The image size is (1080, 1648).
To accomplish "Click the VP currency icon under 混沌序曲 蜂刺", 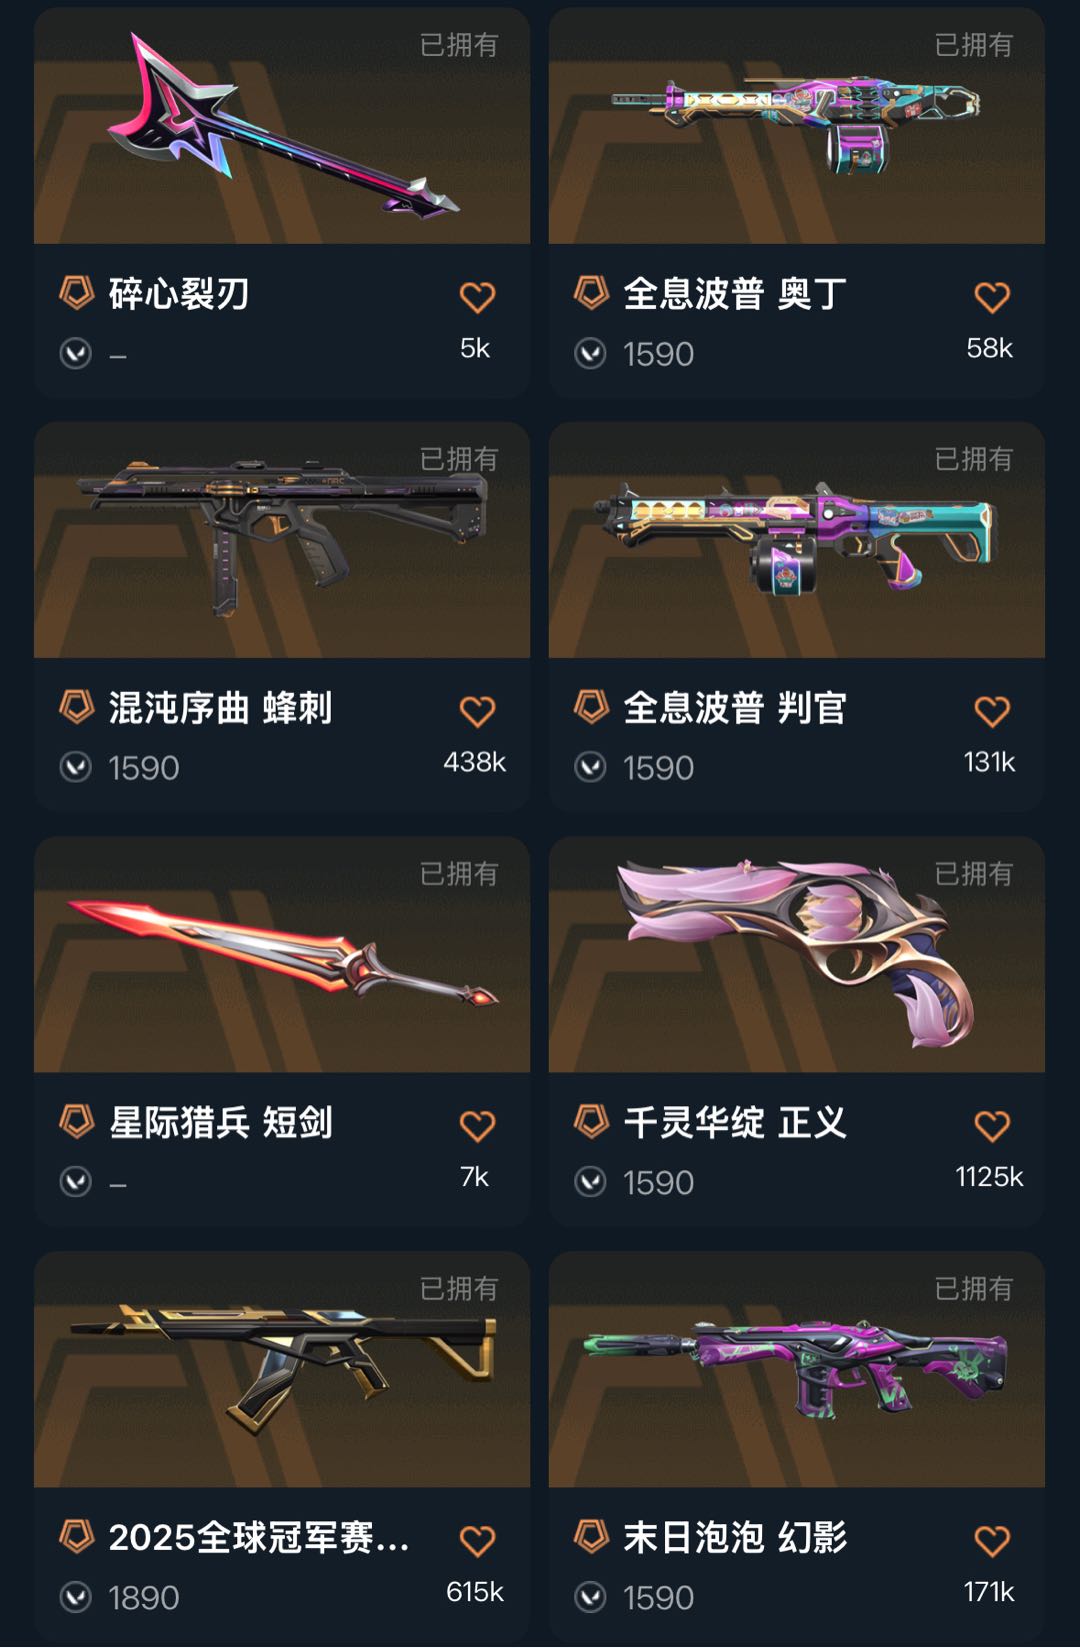I will [x=76, y=767].
